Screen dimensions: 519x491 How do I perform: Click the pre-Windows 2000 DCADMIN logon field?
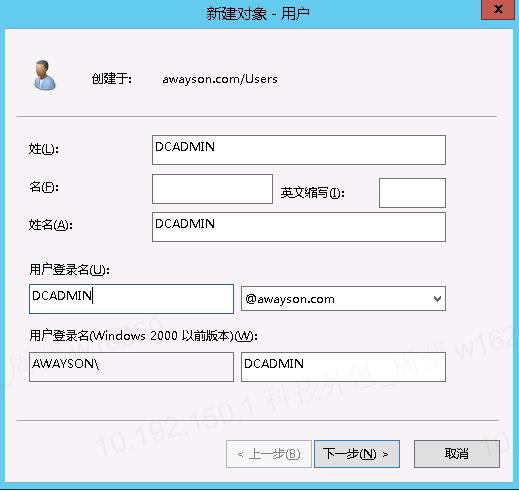[343, 367]
